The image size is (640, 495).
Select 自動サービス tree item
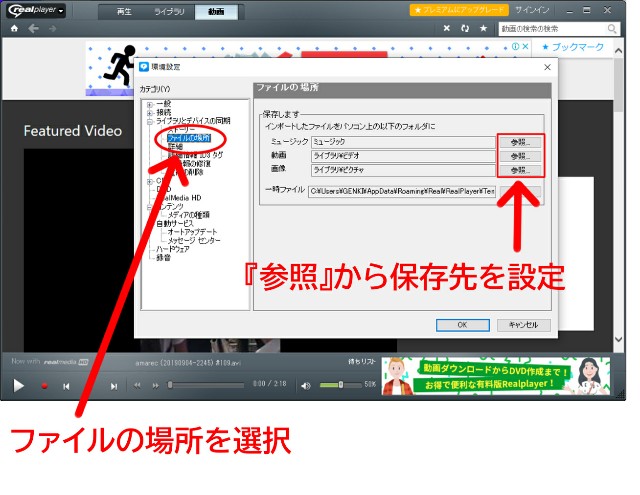coord(175,223)
